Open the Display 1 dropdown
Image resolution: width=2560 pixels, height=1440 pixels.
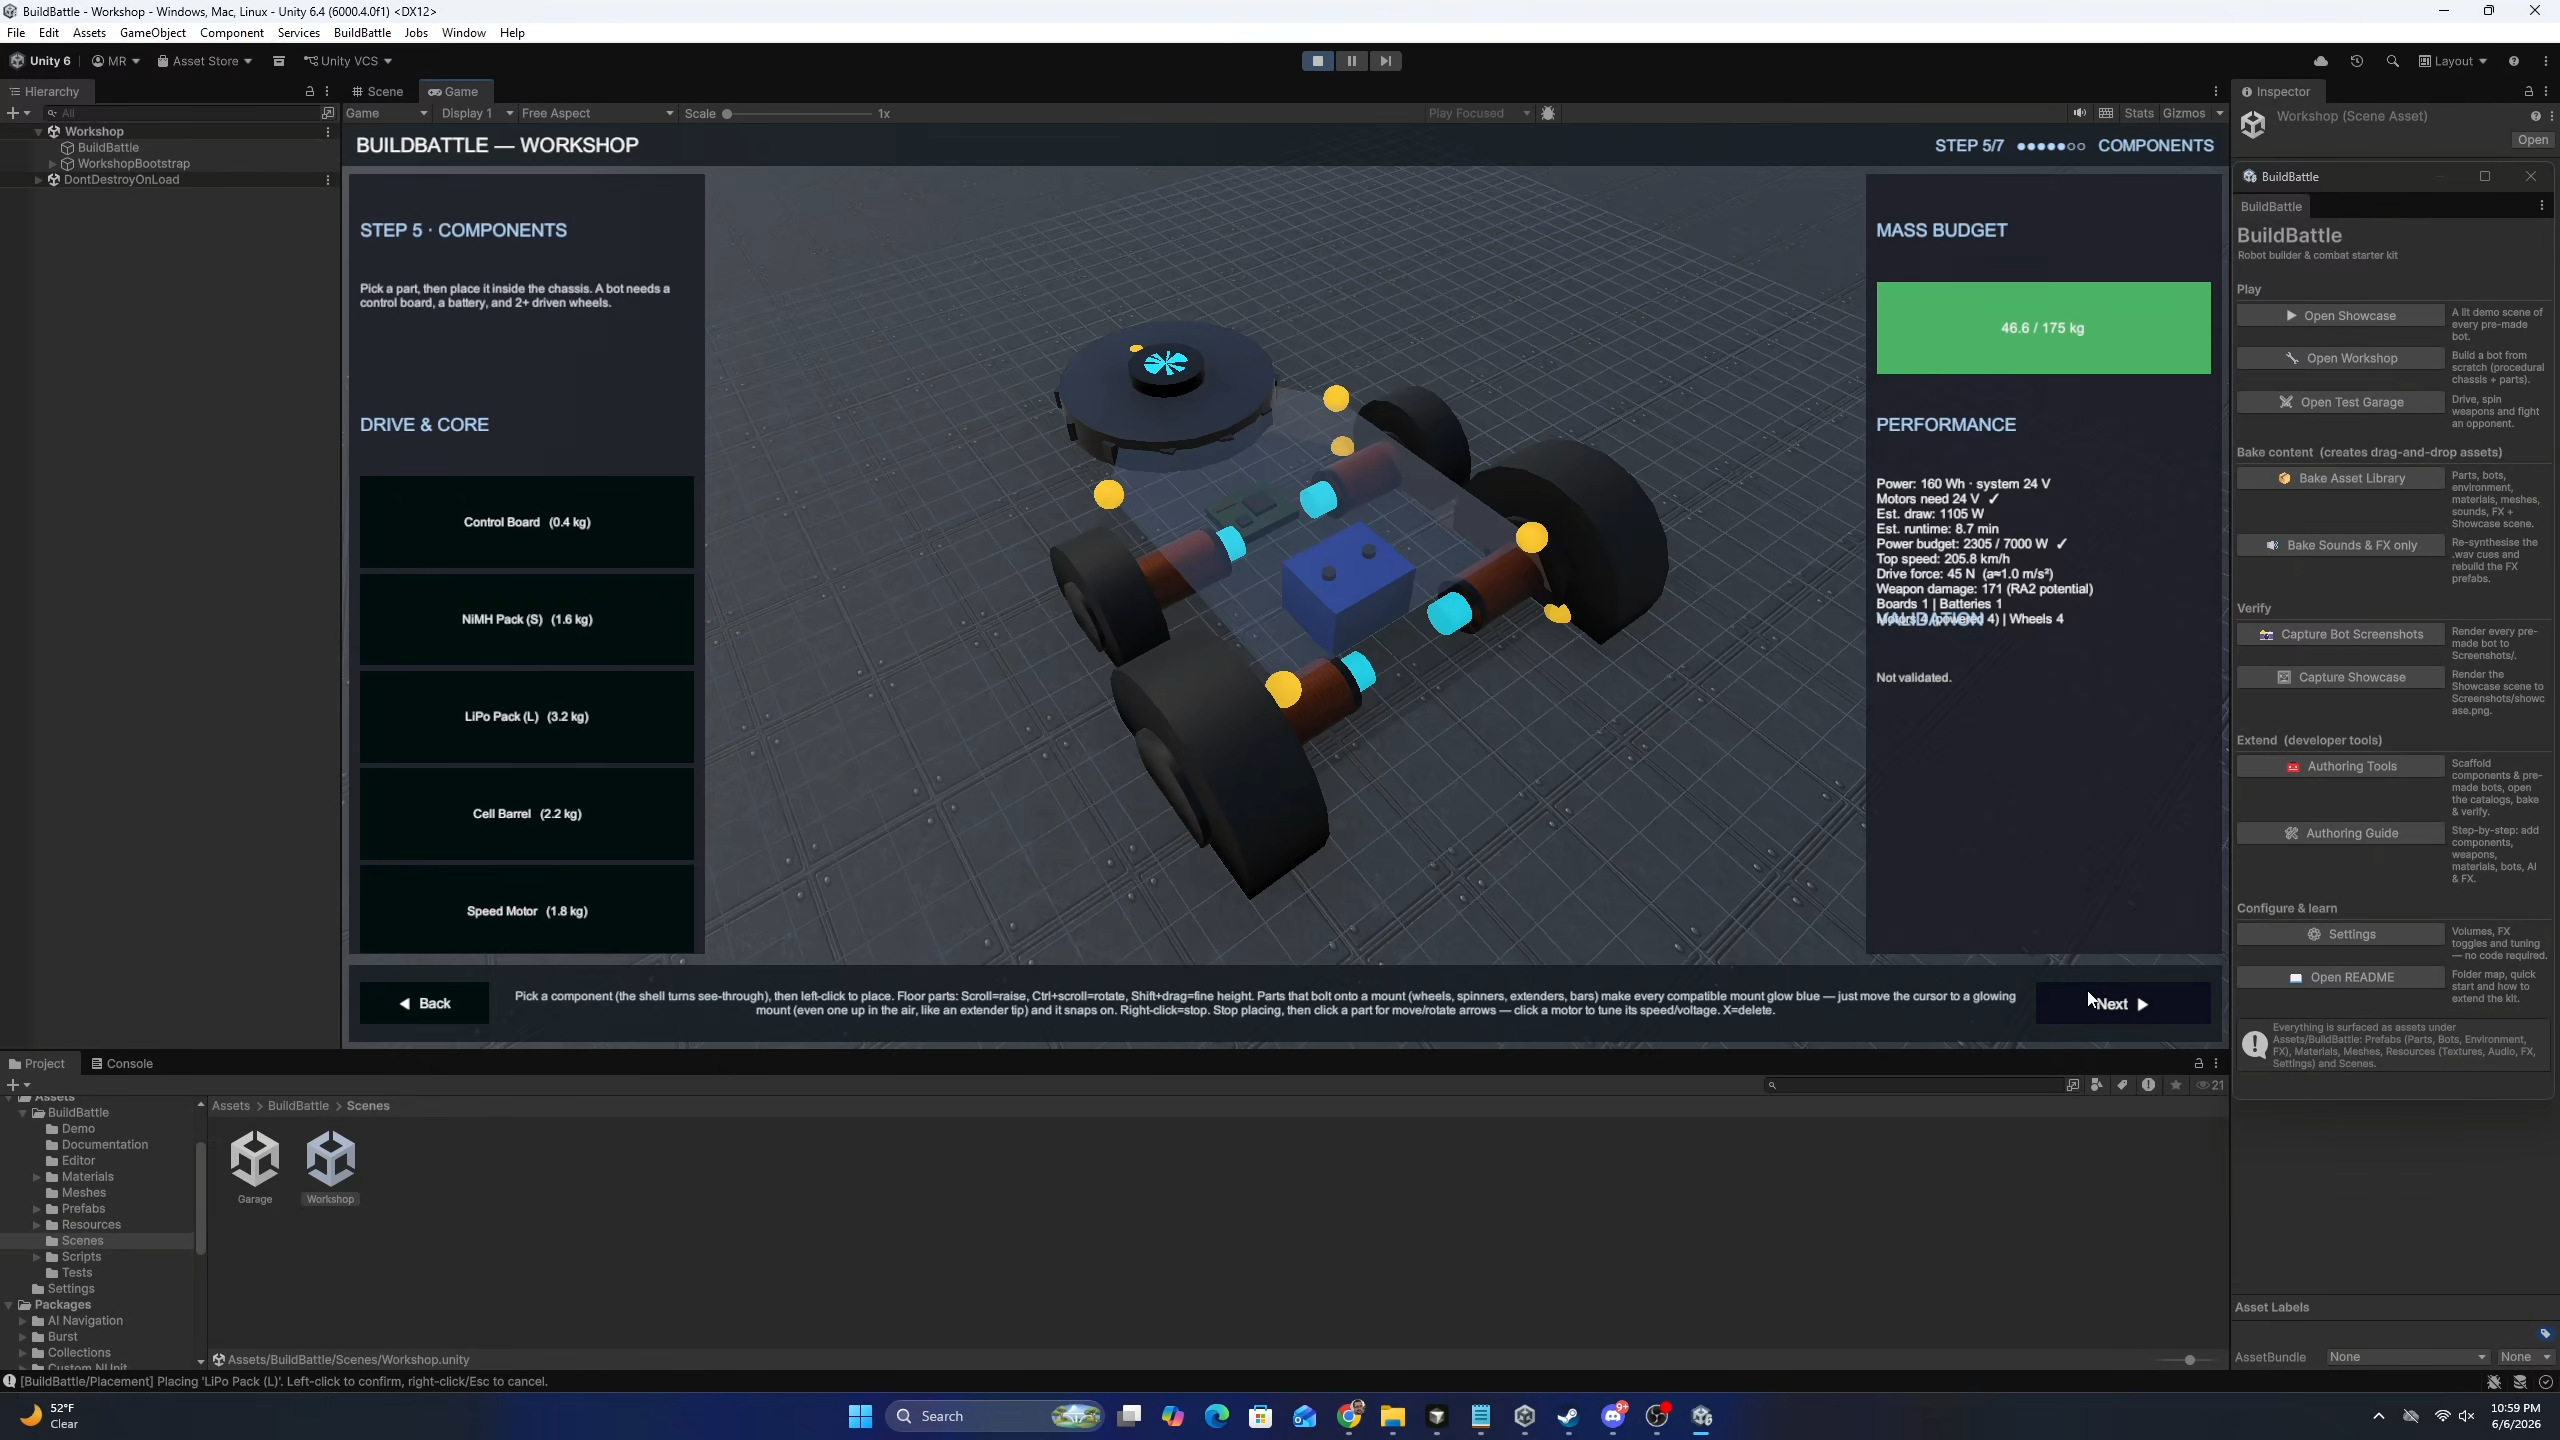pos(477,113)
